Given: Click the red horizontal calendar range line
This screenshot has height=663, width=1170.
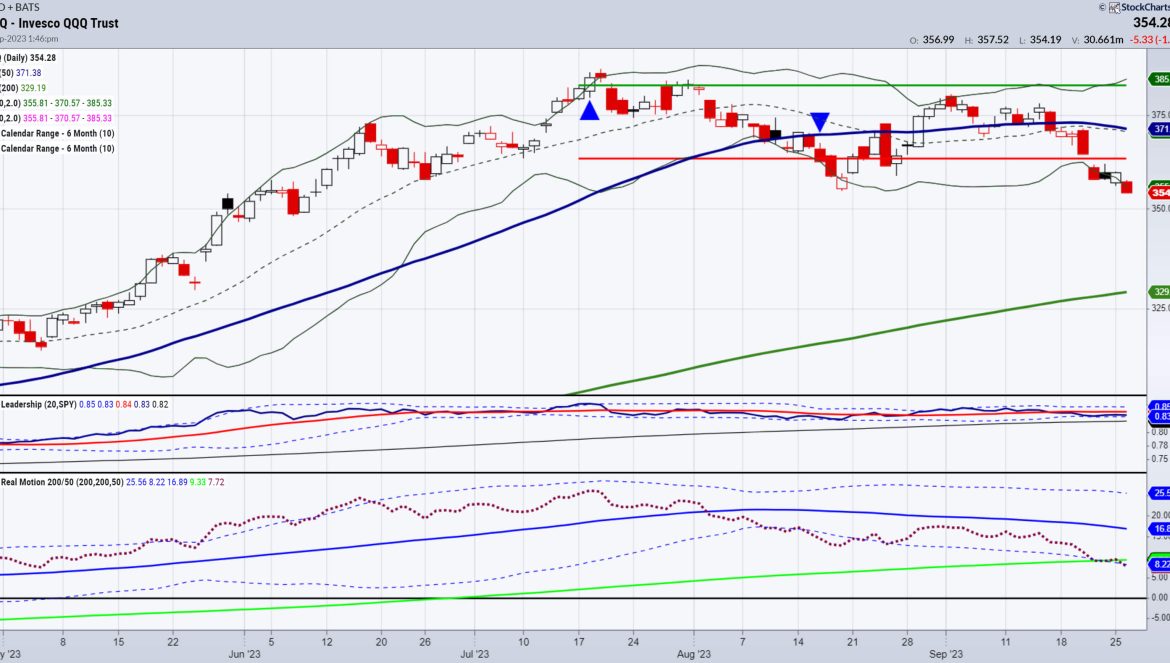Looking at the screenshot, I should (x=852, y=158).
